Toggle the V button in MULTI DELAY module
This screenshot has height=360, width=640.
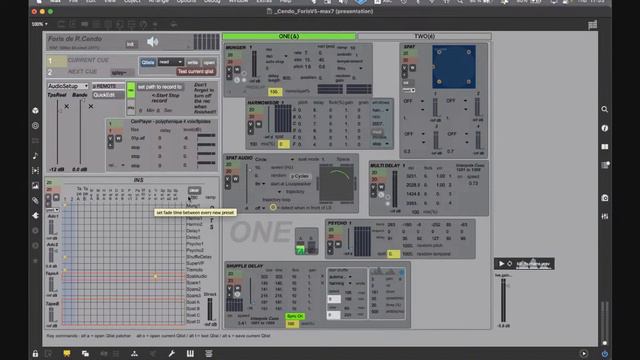373,187
